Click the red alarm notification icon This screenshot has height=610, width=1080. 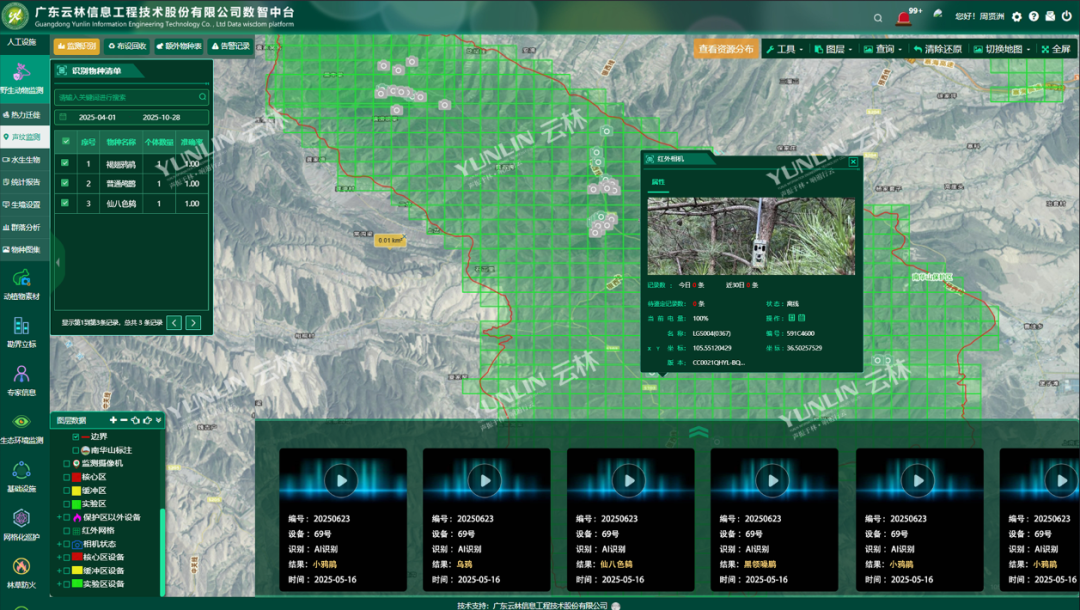(x=904, y=17)
